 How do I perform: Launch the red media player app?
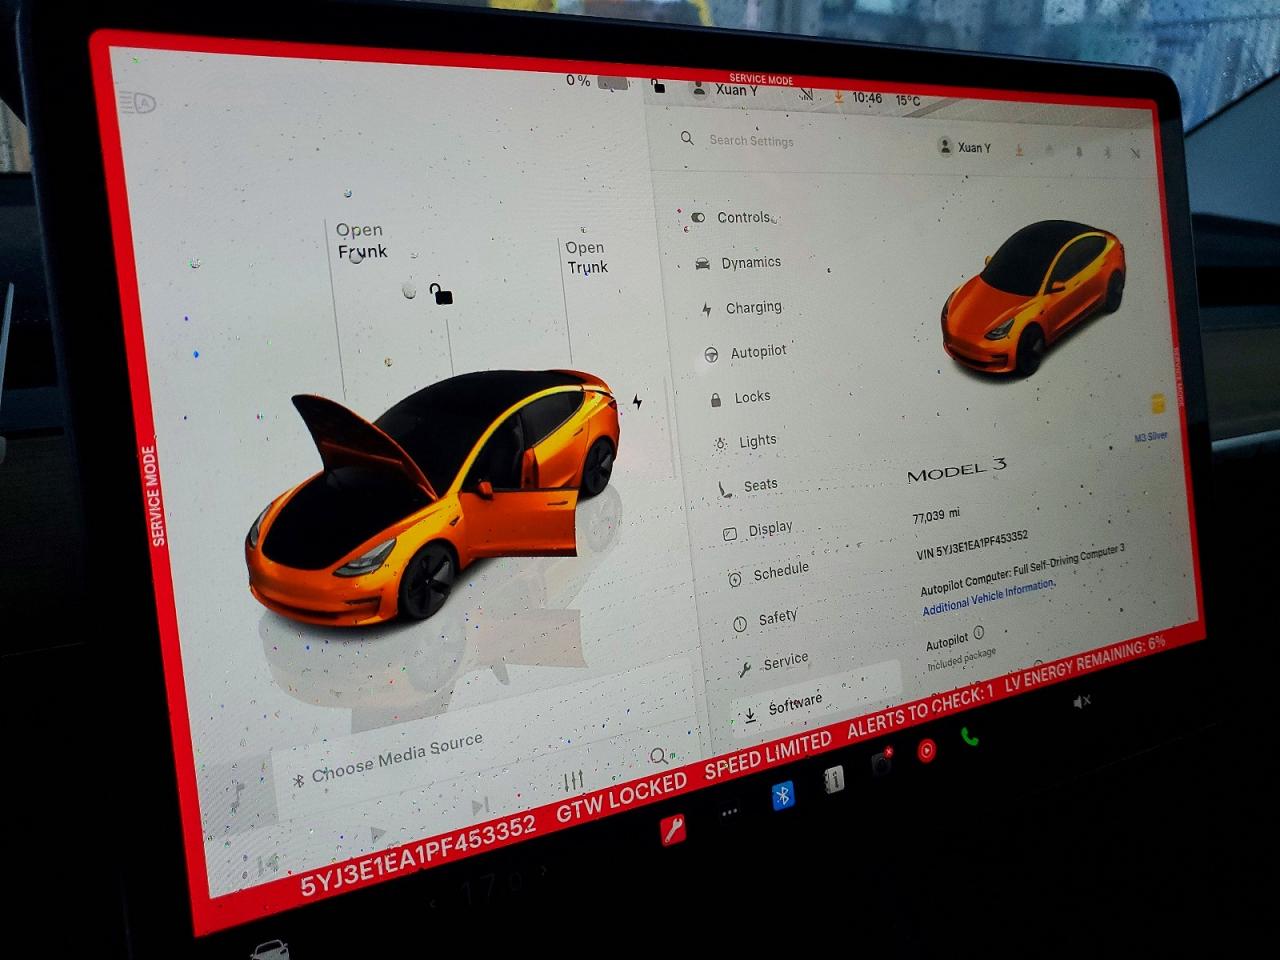click(927, 750)
